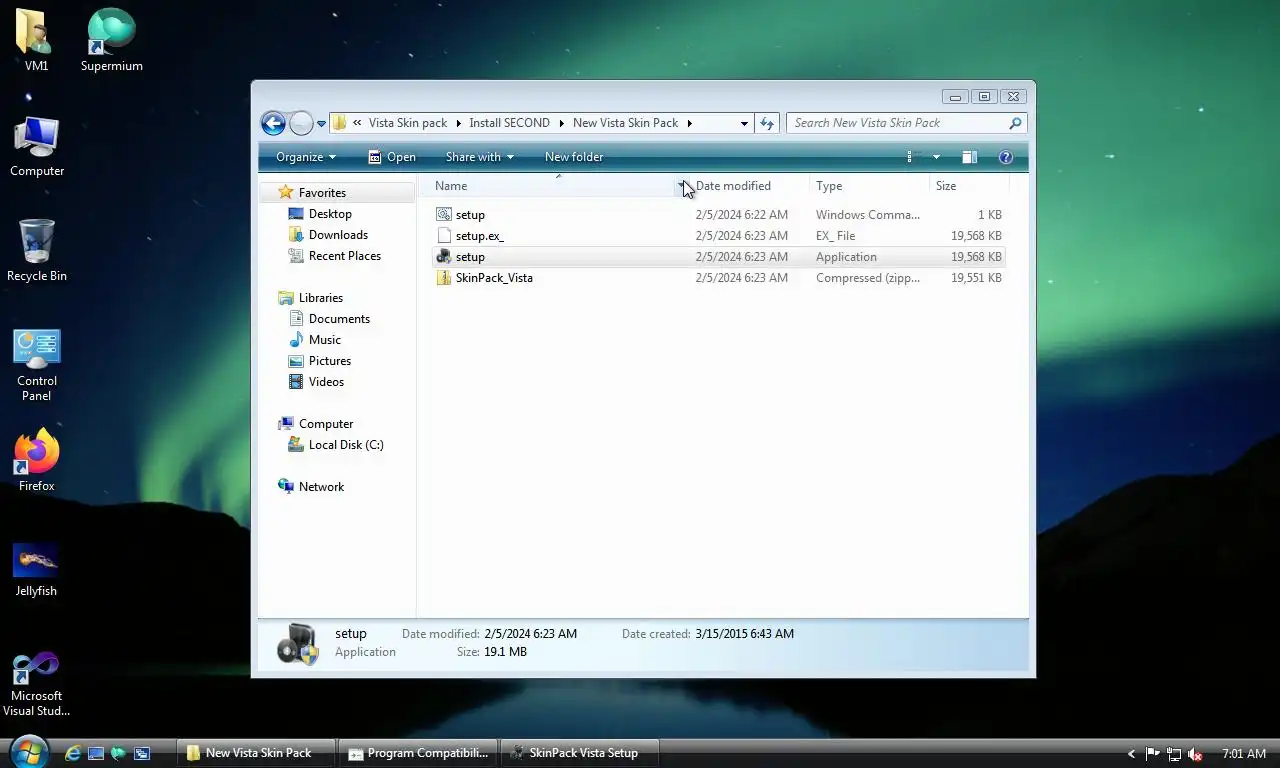
Task: Select Network in navigation pane
Action: point(321,487)
